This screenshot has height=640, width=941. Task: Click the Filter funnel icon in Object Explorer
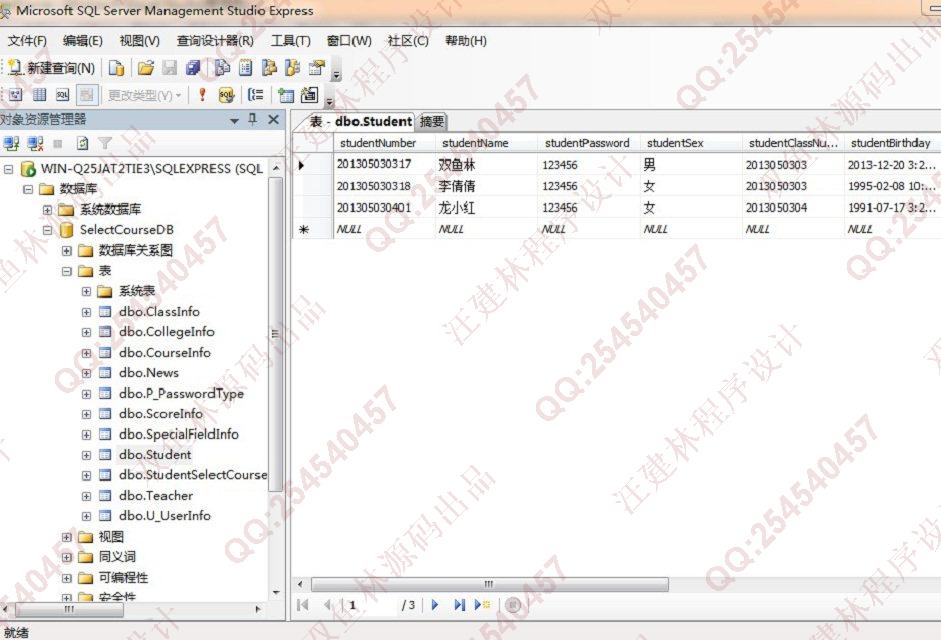(x=105, y=143)
